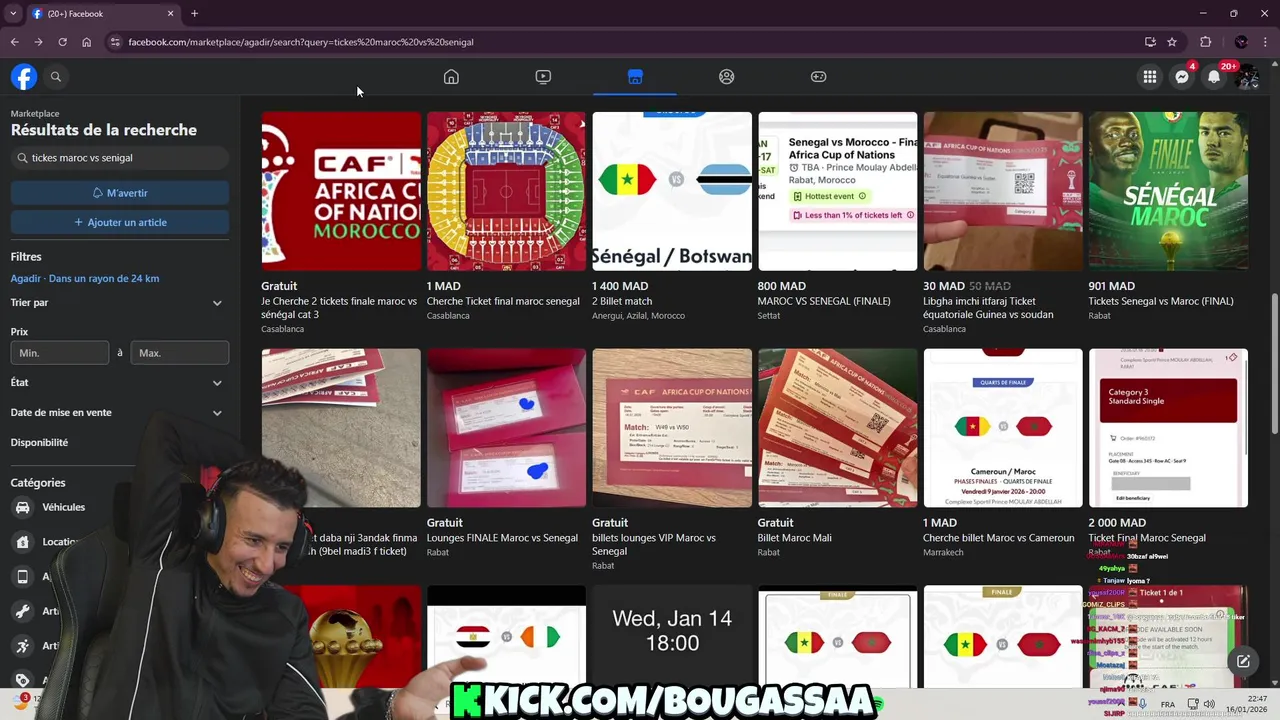This screenshot has width=1280, height=720.
Task: Open the 901 MAD Tickets Senegal vs Maroc listing
Action: 1168,215
